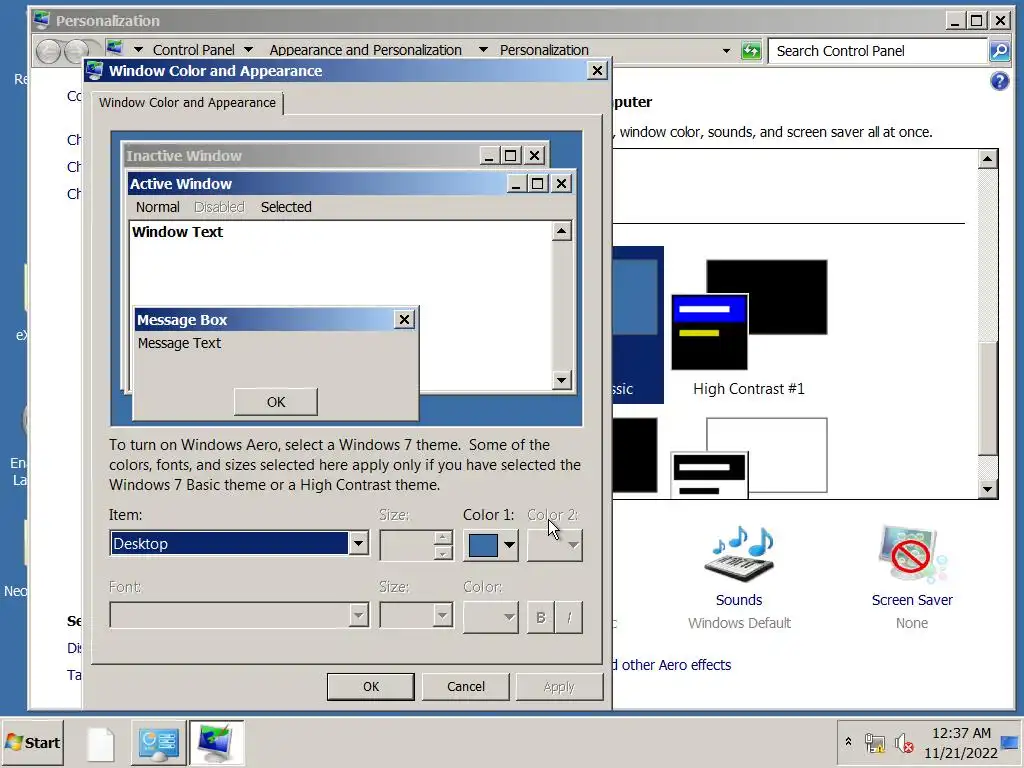Click the font Color dropdown

(491, 616)
